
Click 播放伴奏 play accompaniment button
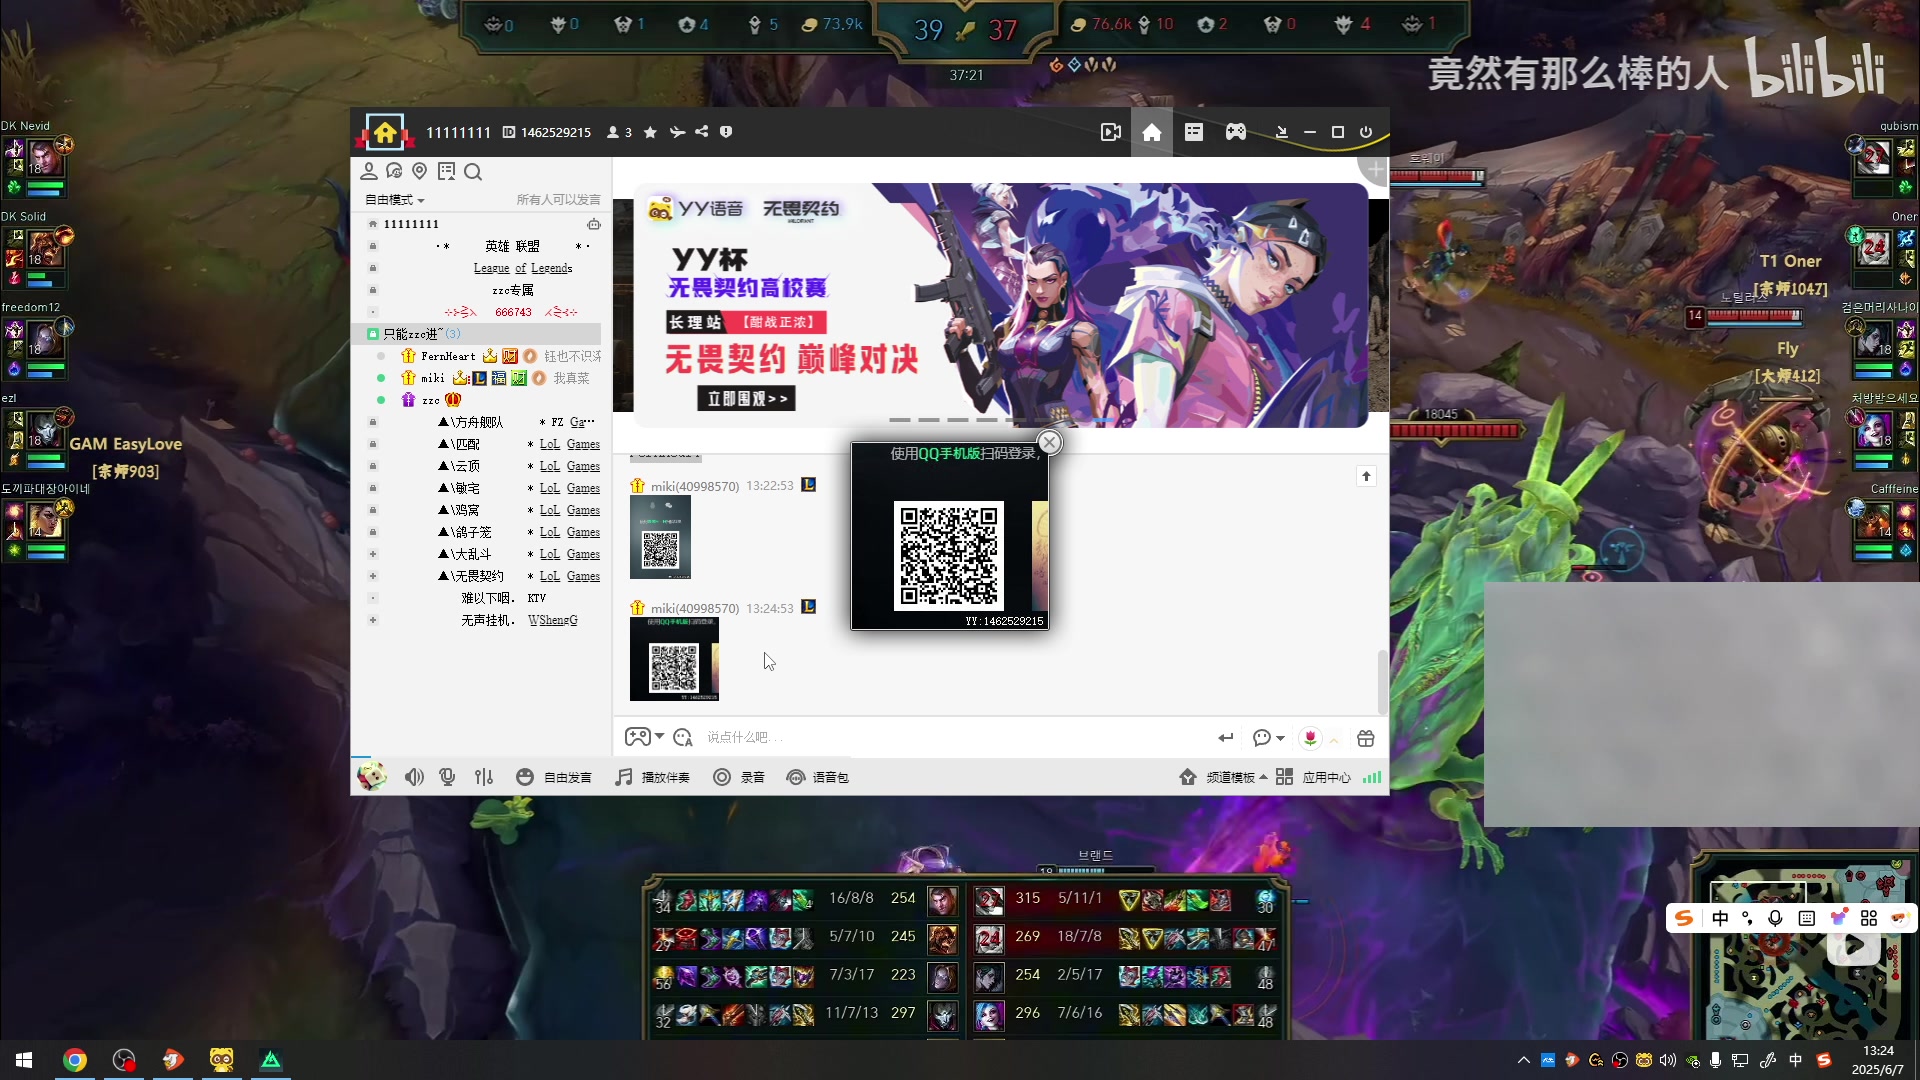[652, 777]
